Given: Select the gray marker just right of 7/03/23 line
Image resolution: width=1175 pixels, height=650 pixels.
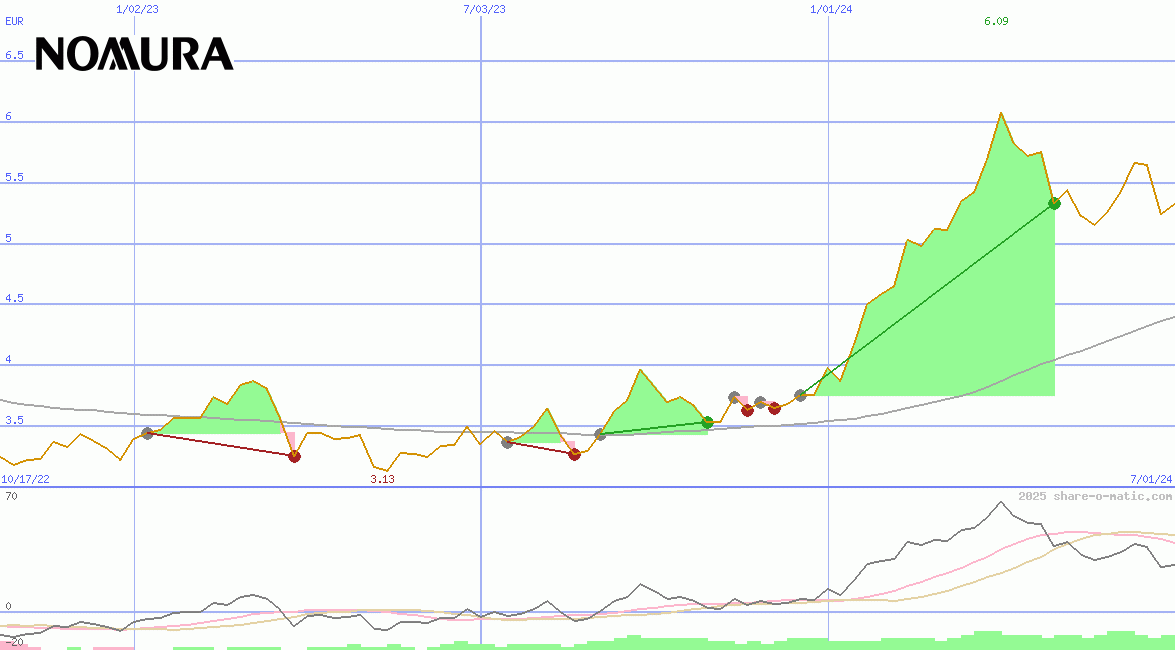Looking at the screenshot, I should click(507, 442).
